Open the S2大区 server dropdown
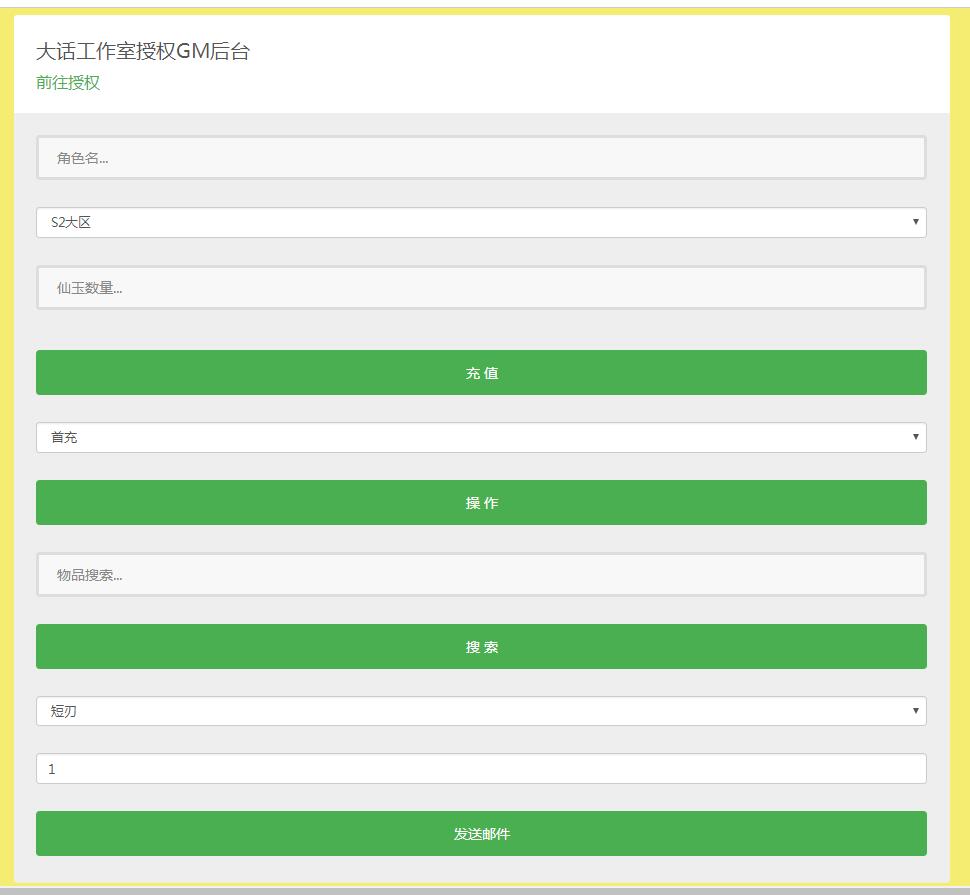The width and height of the screenshot is (970, 895). point(481,223)
